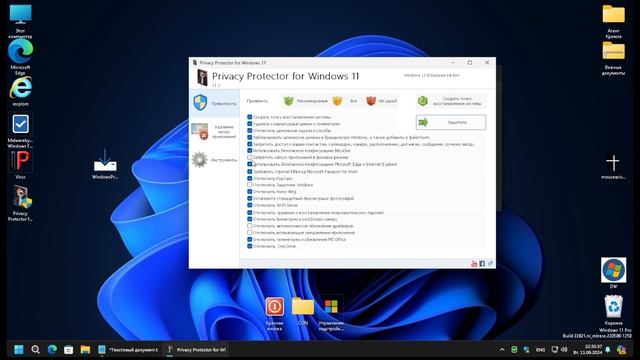
Task: Switch to Удаление метро приложений tab
Action: click(215, 132)
